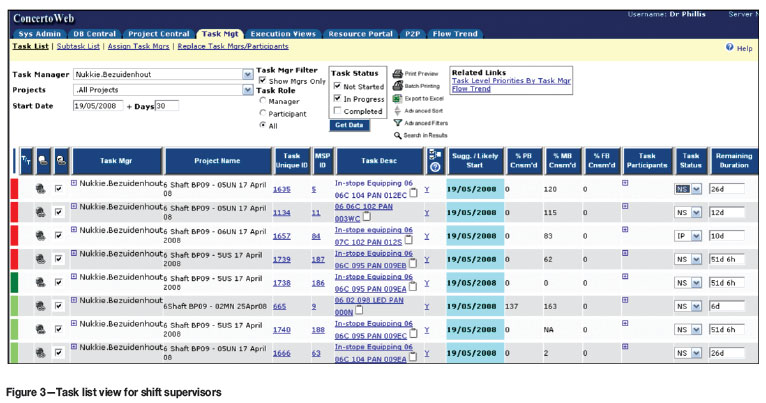Click the Print Preview printer icon
The width and height of the screenshot is (766, 403).
pos(397,74)
